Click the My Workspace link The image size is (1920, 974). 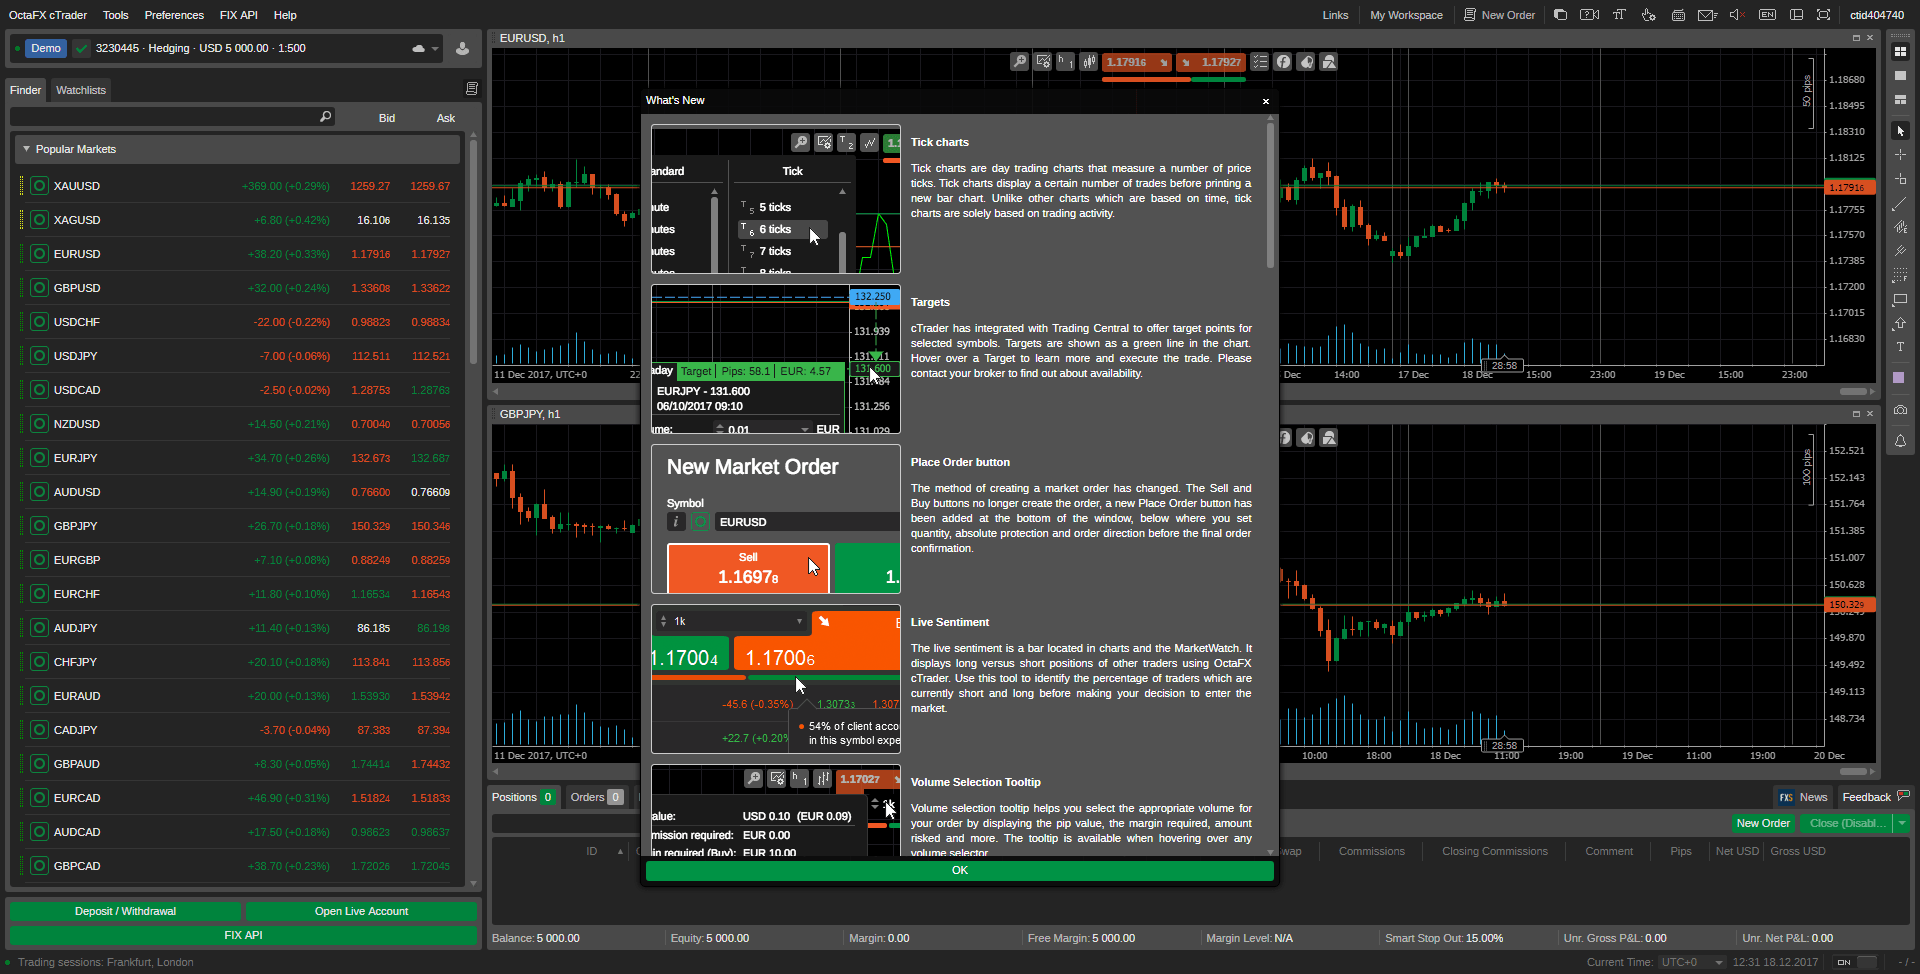click(1406, 15)
